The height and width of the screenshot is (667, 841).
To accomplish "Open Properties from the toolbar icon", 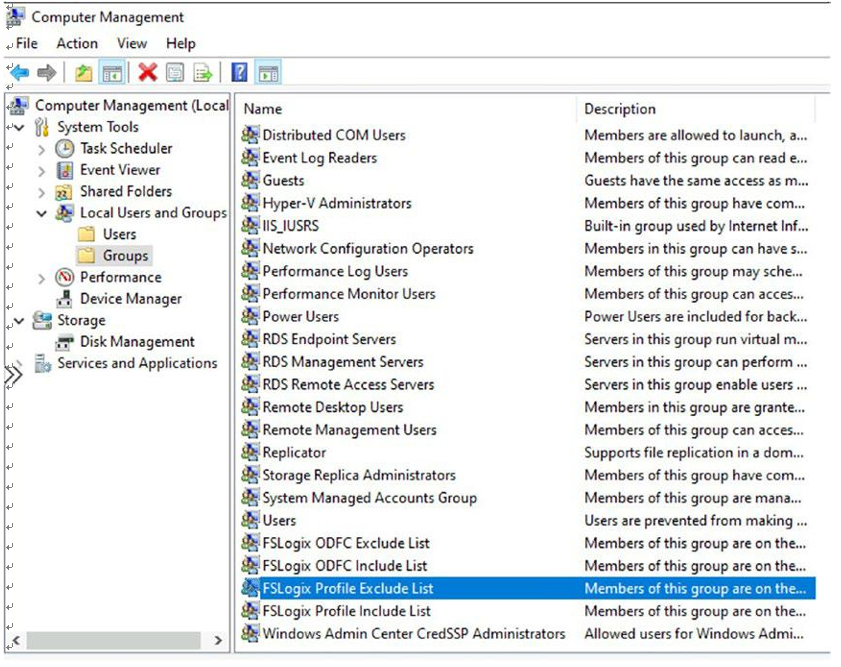I will pos(175,72).
